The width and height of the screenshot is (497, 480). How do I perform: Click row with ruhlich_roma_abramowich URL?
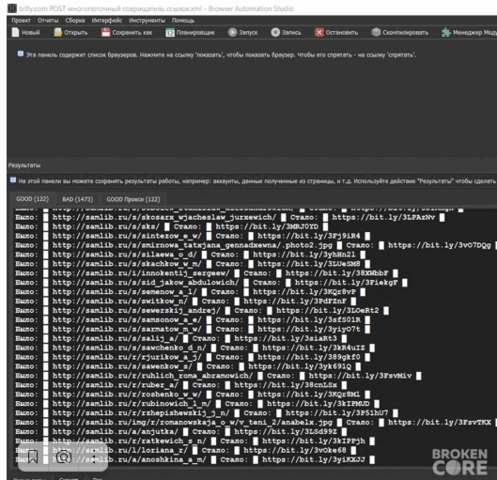click(218, 376)
